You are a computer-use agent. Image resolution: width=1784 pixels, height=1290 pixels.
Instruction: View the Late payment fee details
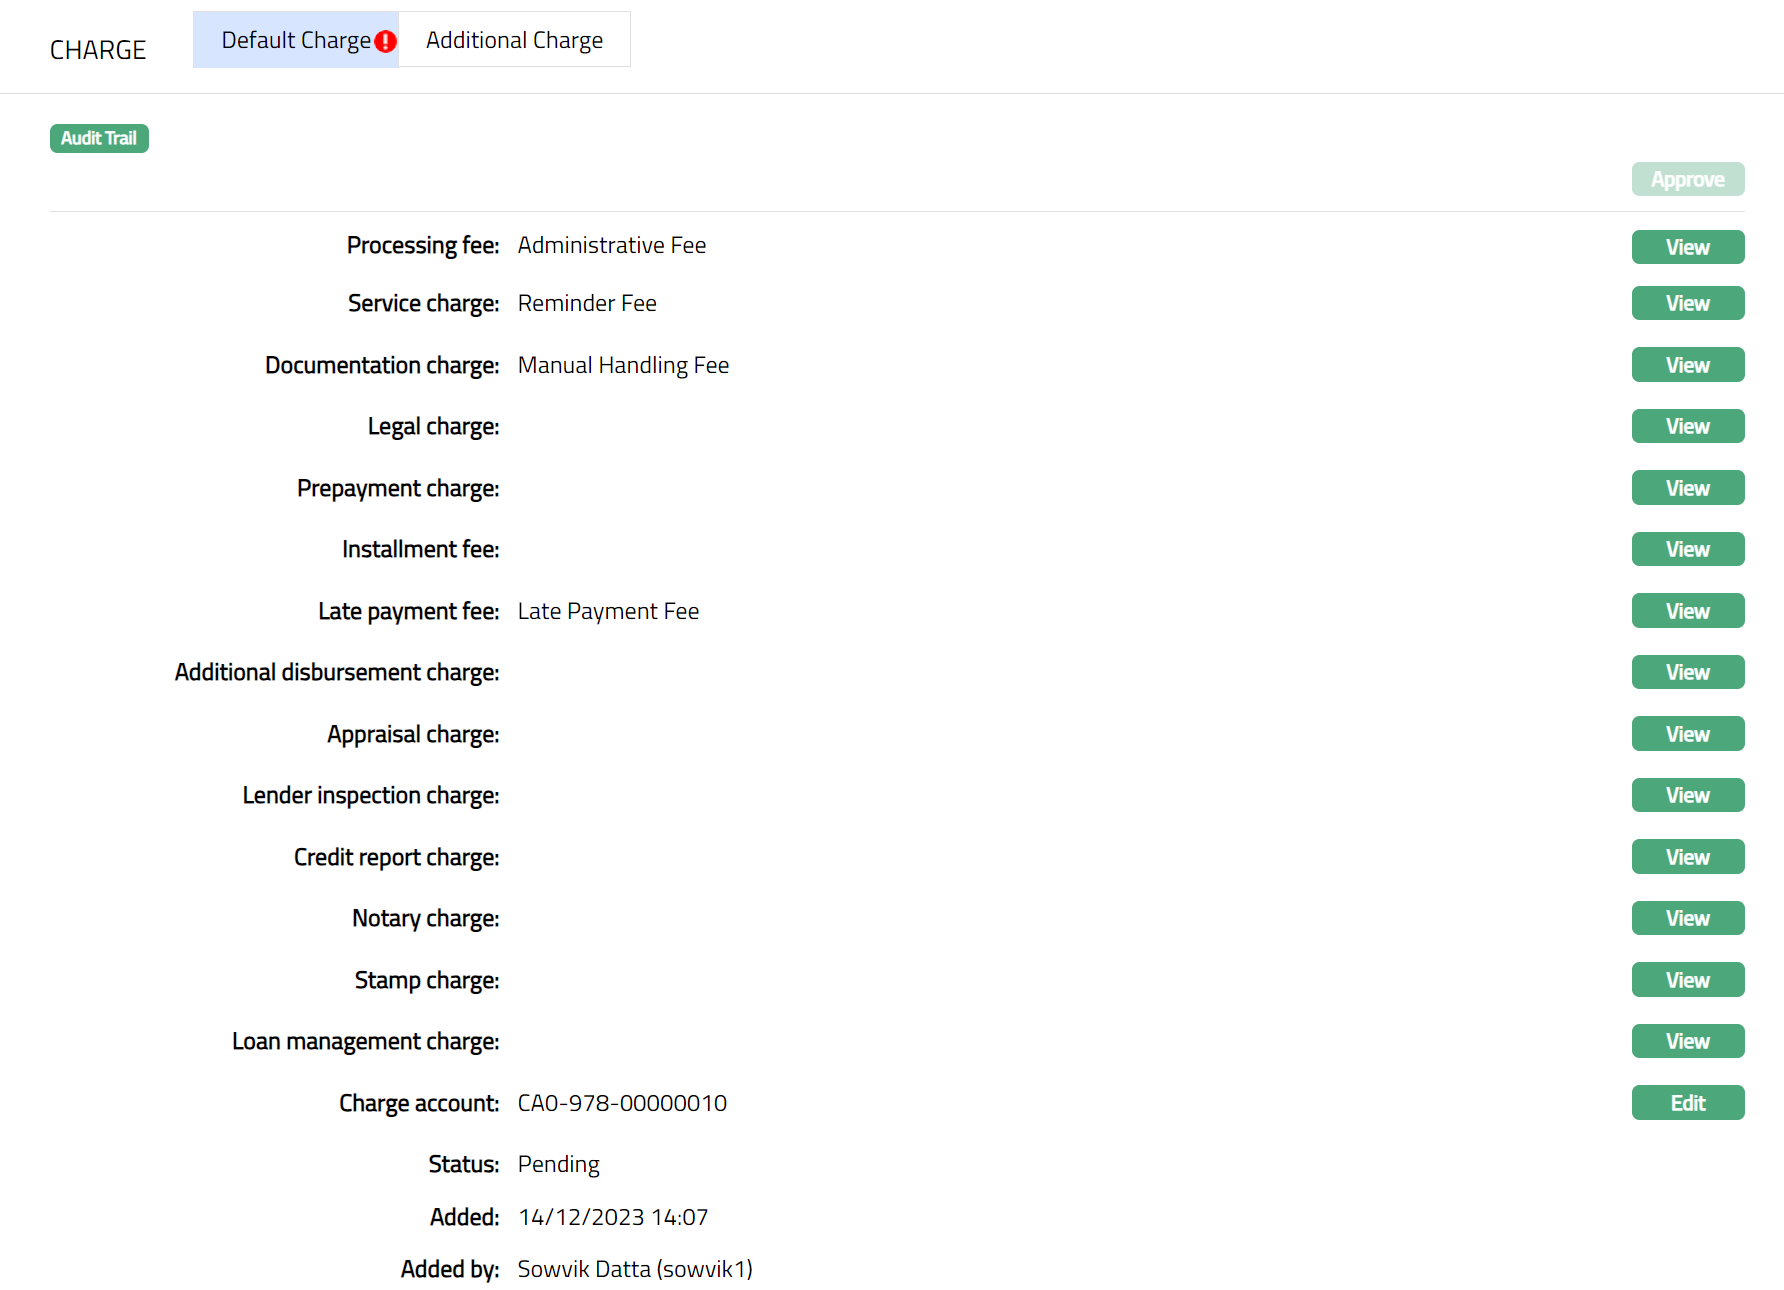click(1687, 611)
